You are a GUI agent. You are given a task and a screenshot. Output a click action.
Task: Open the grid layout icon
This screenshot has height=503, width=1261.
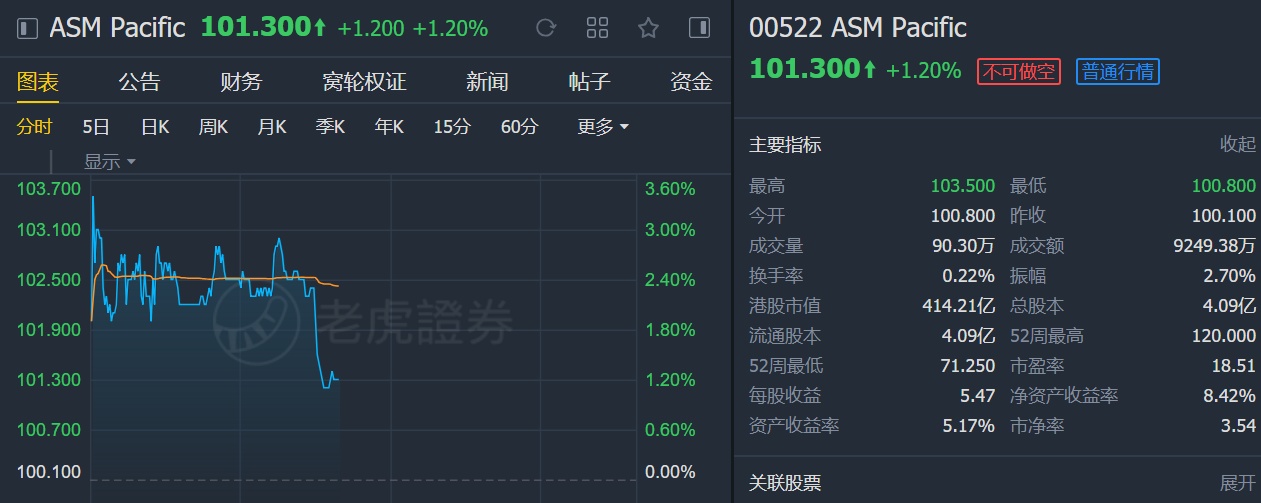click(597, 28)
